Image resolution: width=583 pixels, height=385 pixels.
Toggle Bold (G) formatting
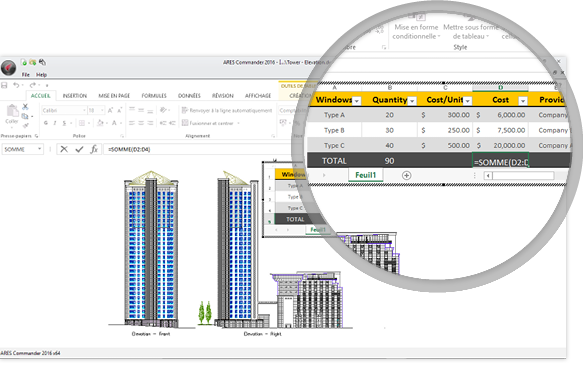click(46, 123)
